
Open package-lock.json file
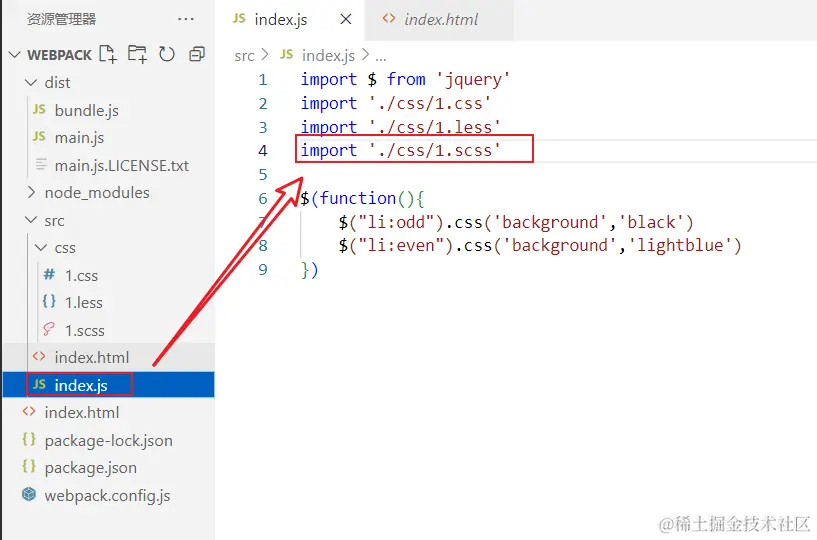click(x=108, y=440)
